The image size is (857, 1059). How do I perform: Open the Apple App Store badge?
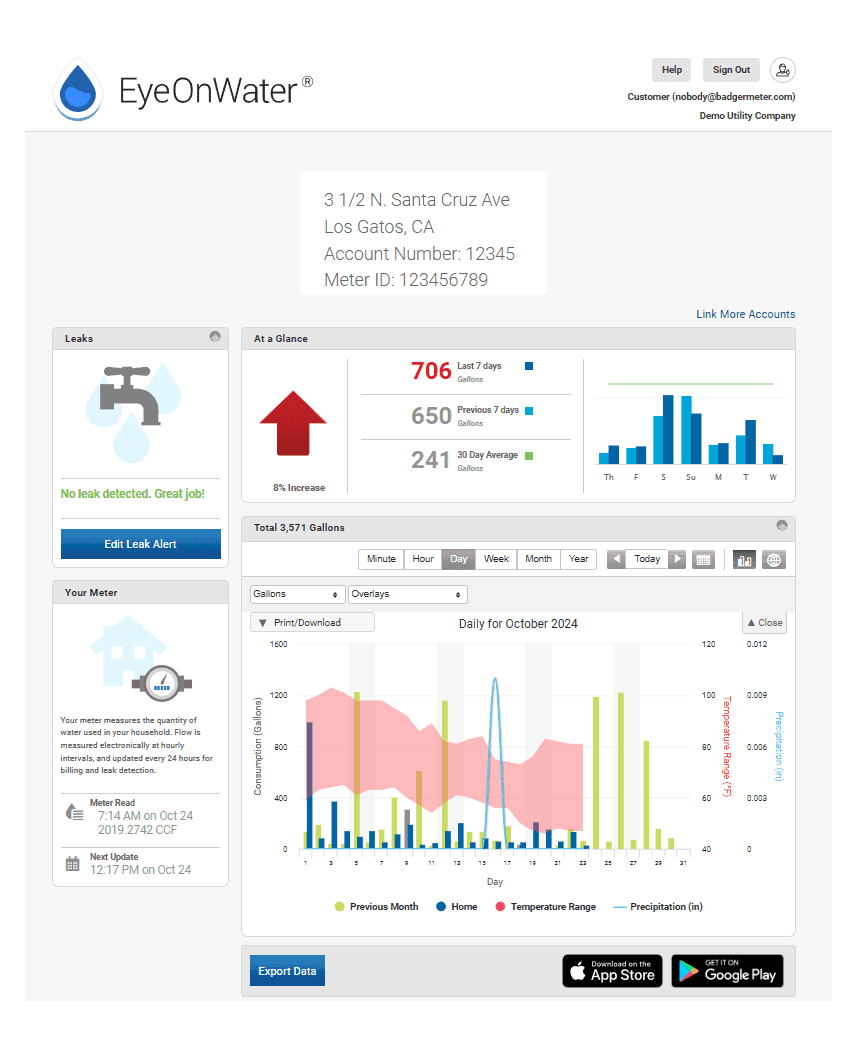click(x=613, y=971)
